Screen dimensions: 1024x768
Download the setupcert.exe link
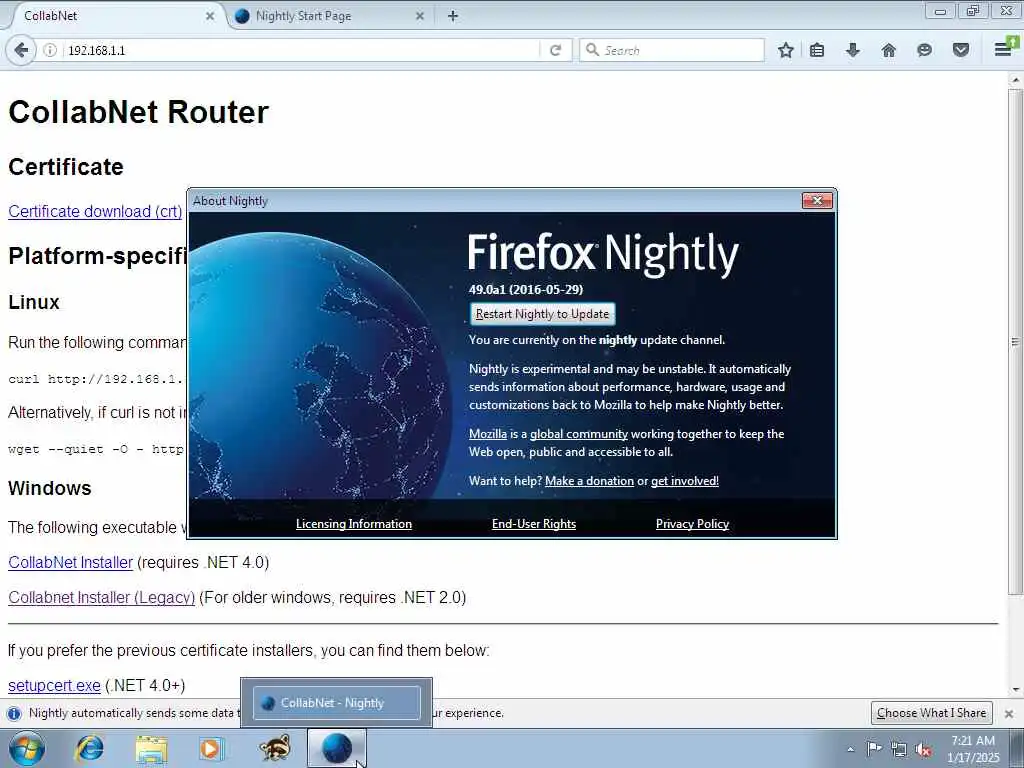coord(54,685)
